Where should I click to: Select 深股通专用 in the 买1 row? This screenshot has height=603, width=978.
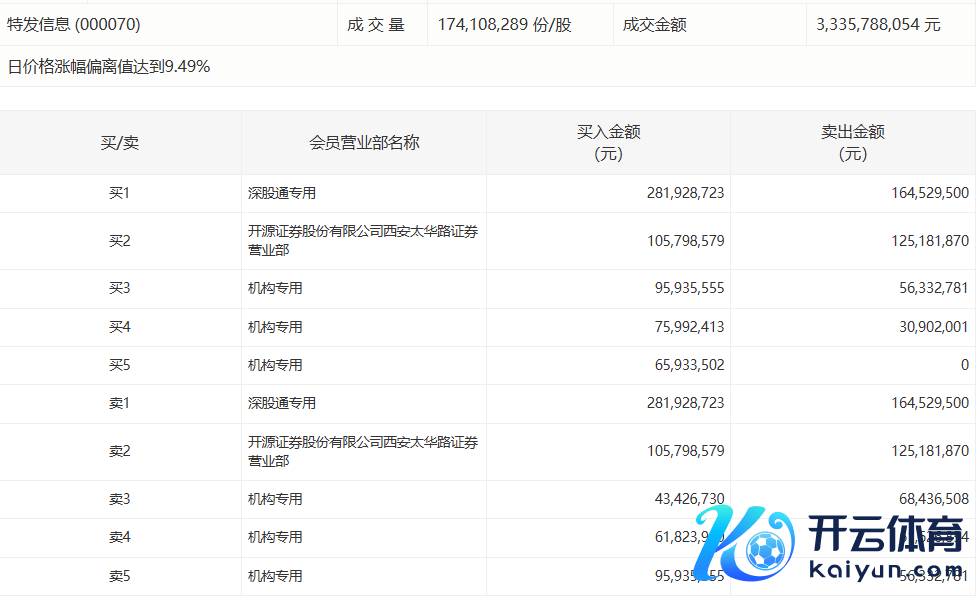click(x=282, y=193)
